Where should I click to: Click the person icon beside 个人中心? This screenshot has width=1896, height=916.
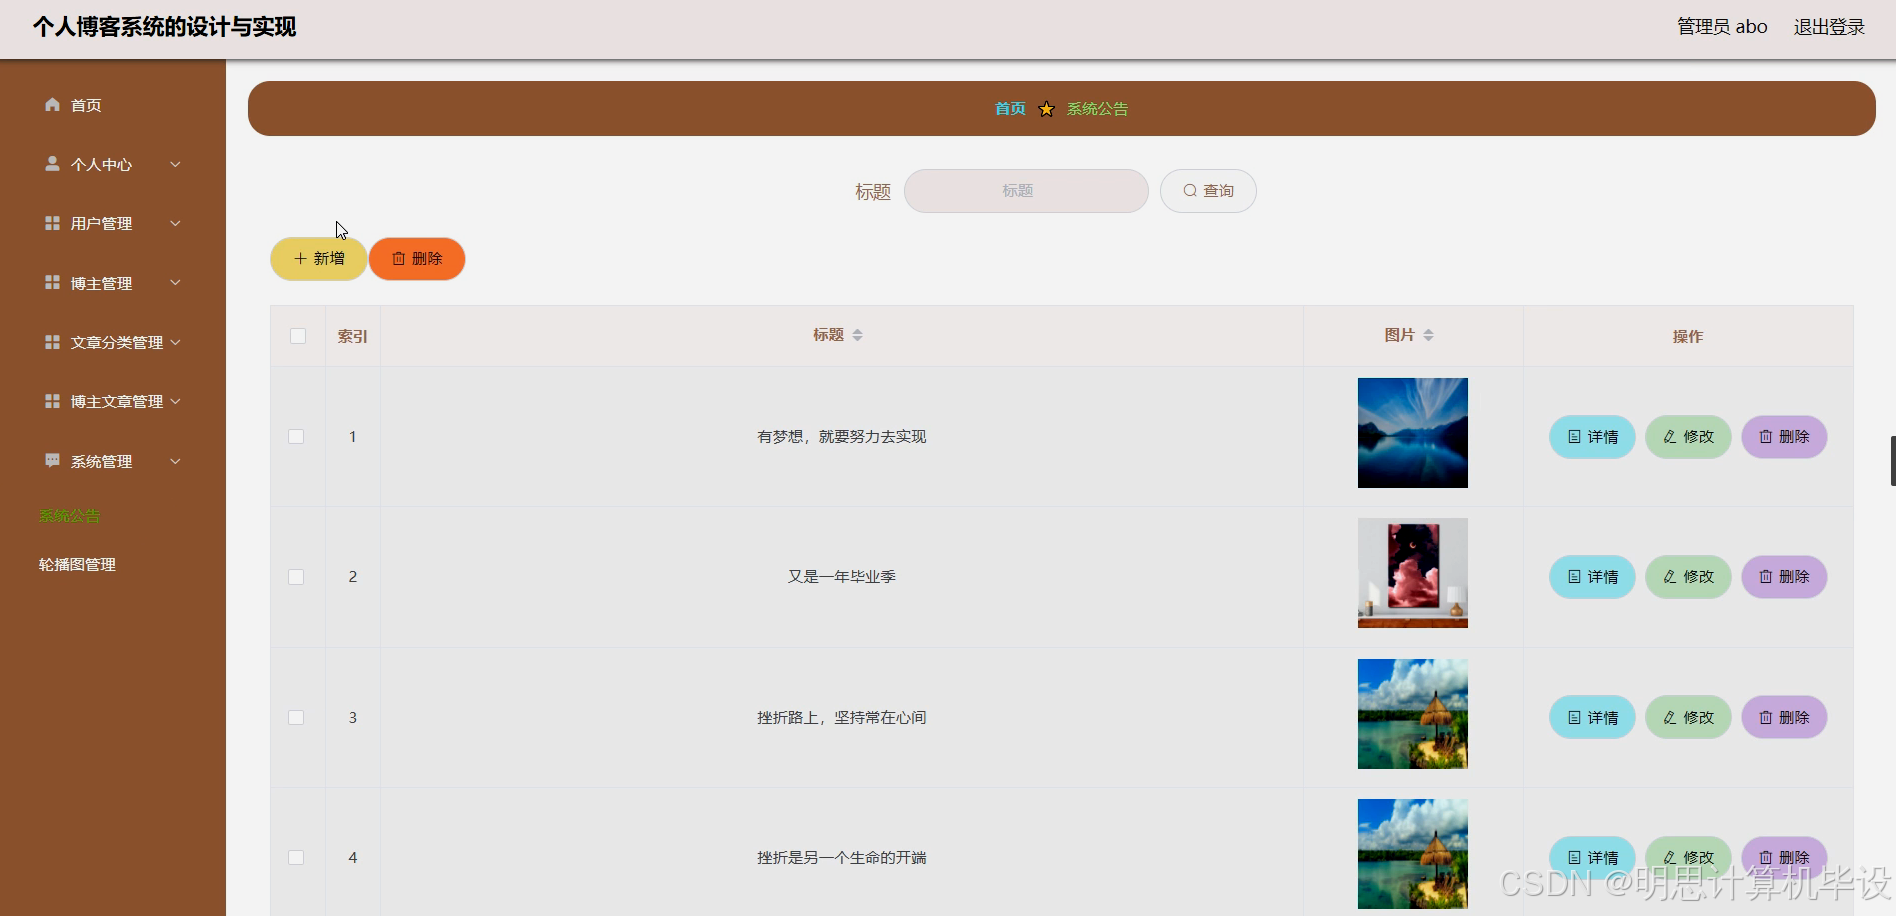tap(52, 163)
